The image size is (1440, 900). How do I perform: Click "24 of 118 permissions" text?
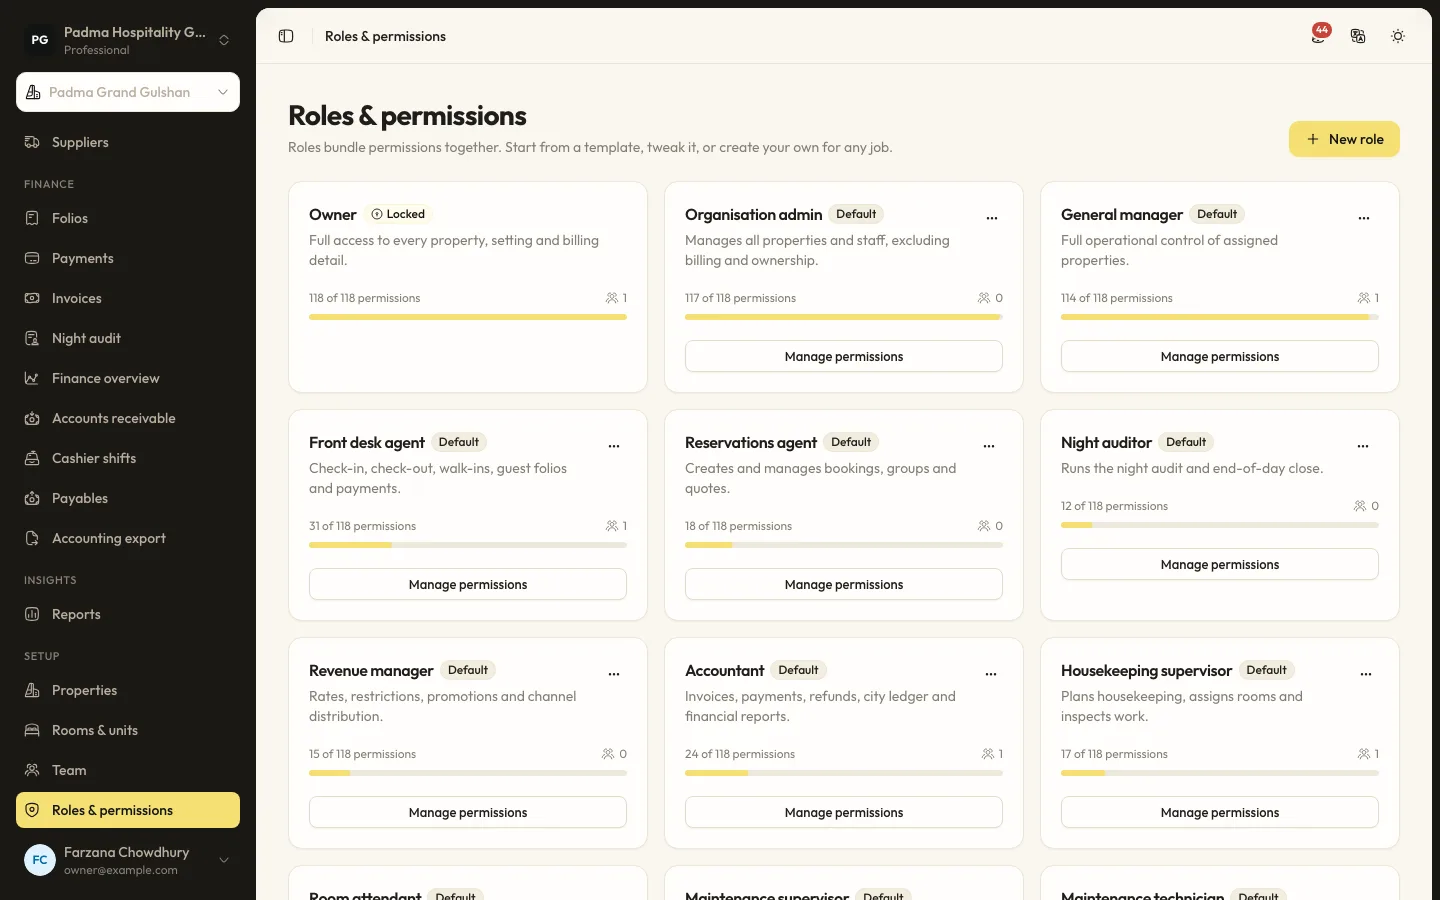740,754
